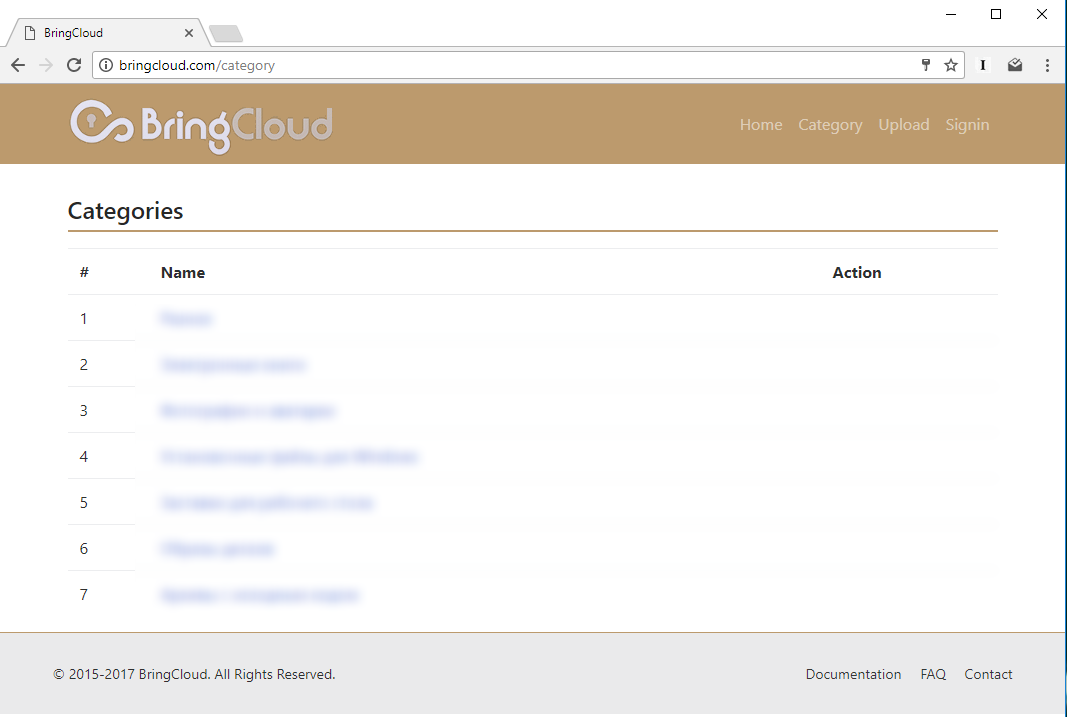Open a new browser tab
Viewport: 1067px width, 717px height.
click(225, 31)
